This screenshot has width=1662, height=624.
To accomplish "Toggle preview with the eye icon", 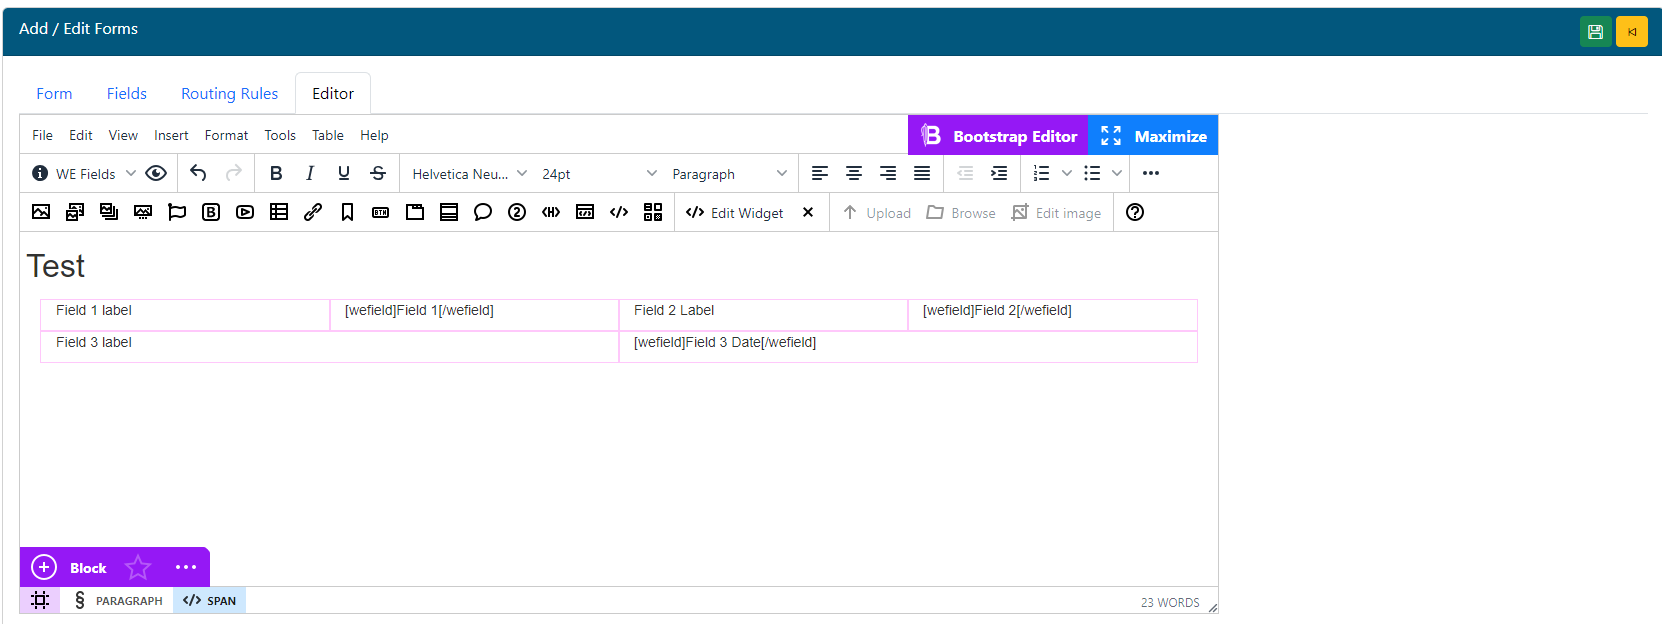I will point(156,173).
